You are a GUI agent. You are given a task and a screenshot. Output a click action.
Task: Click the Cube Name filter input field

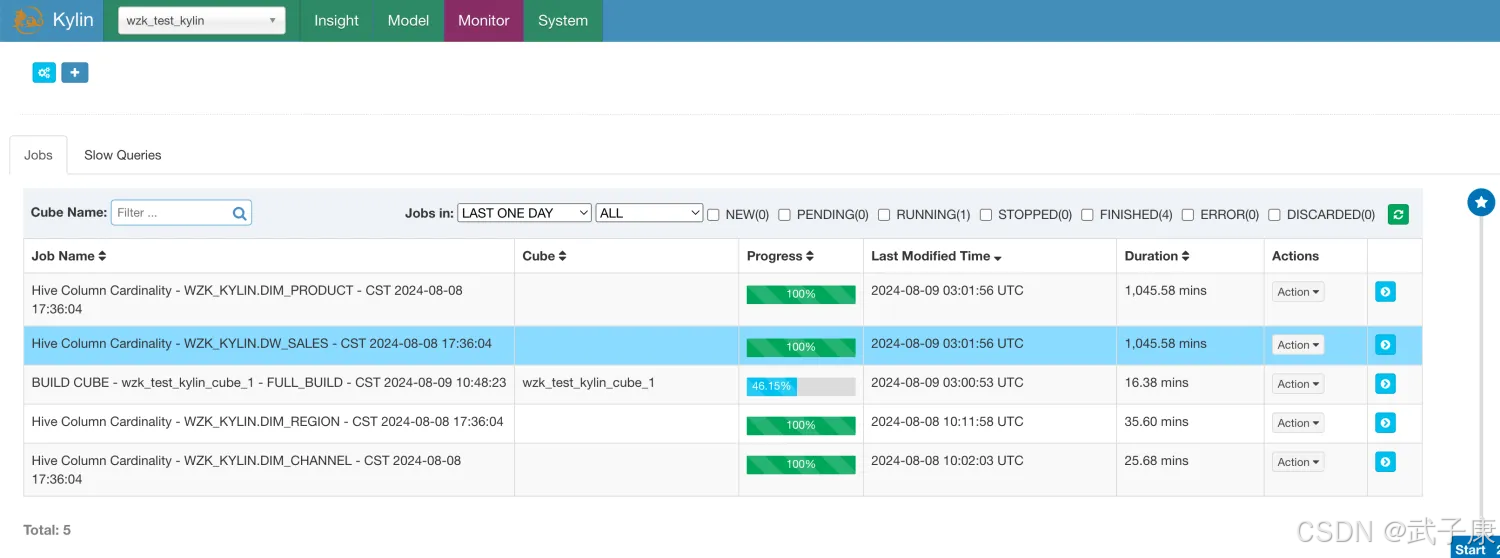(x=170, y=213)
